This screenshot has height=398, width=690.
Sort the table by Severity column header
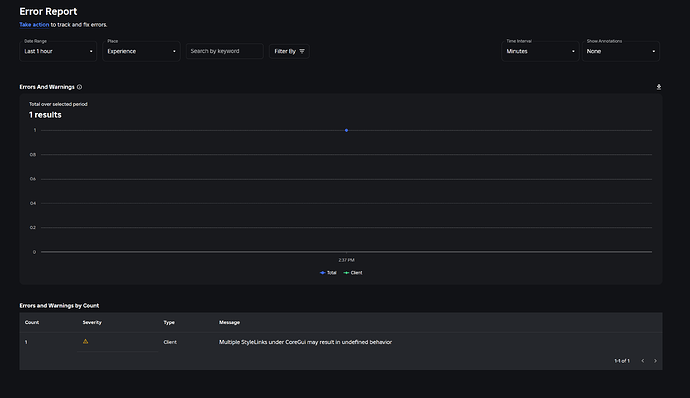(92, 322)
